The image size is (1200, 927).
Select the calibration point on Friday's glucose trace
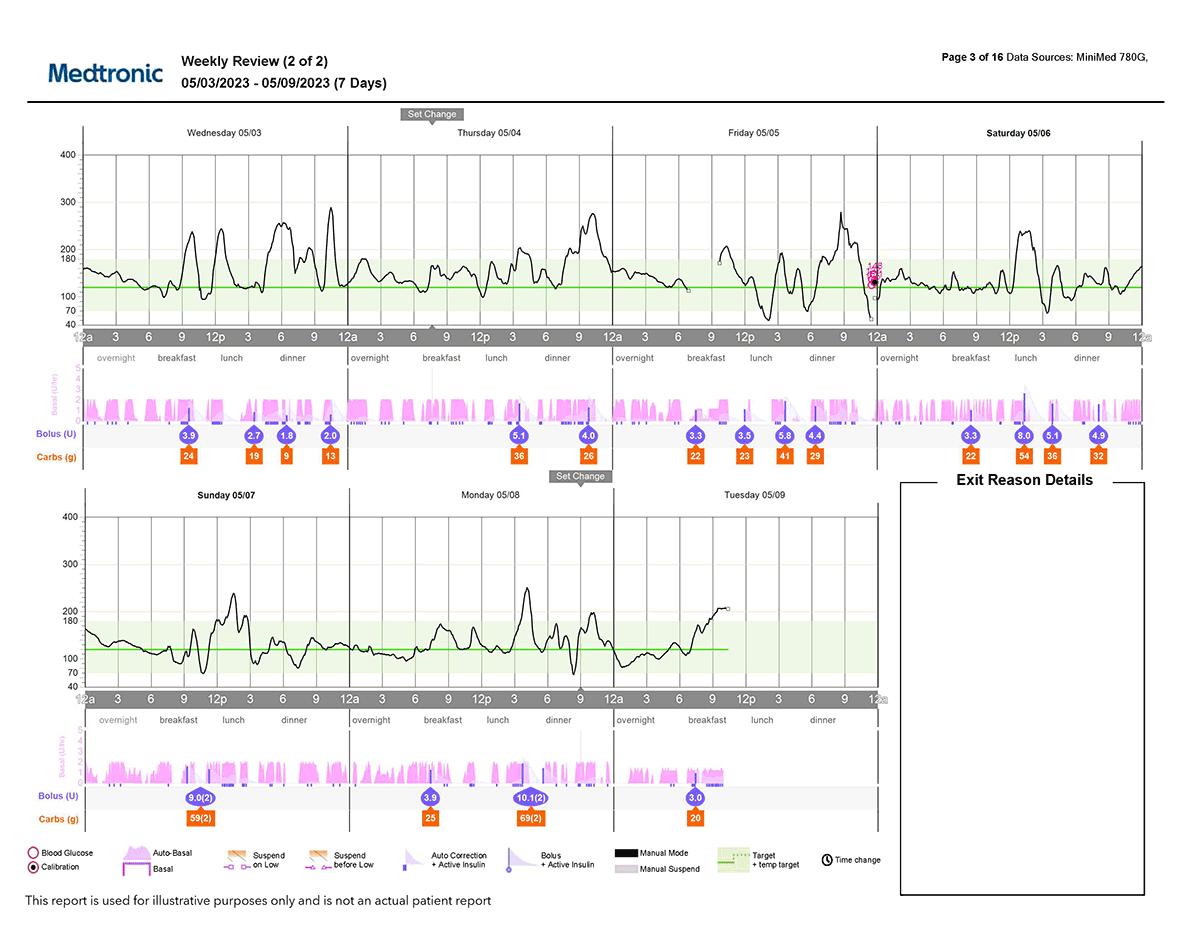tap(873, 283)
